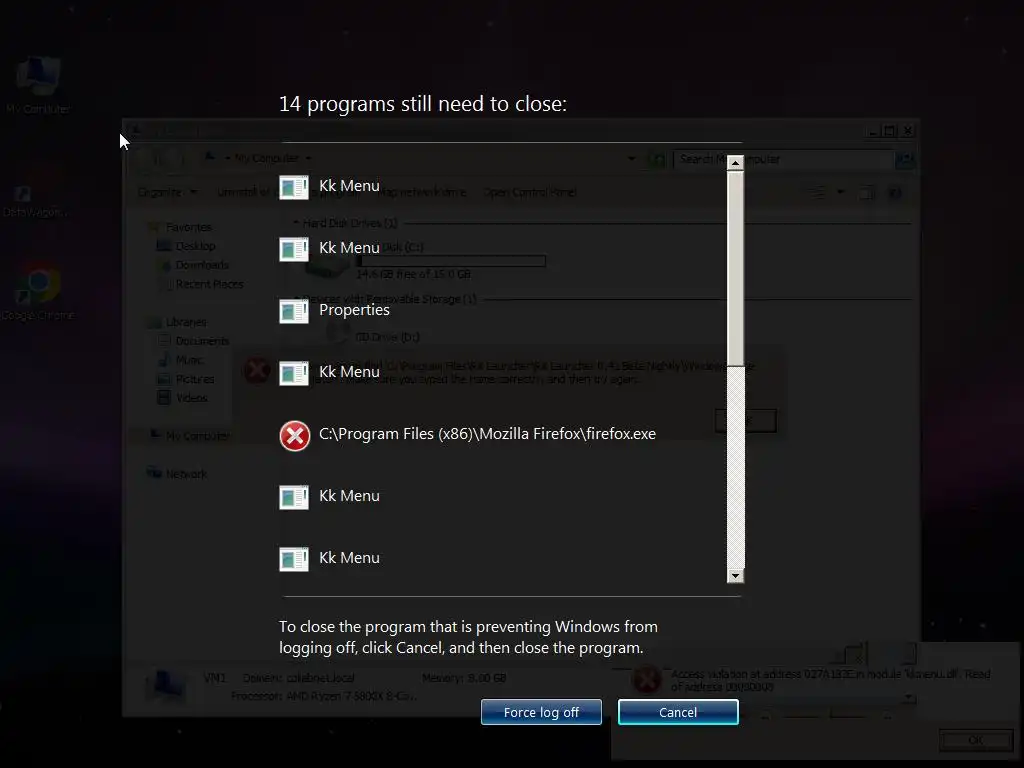Click the scrollbar track below the thumb
1024x768 pixels.
click(735, 466)
